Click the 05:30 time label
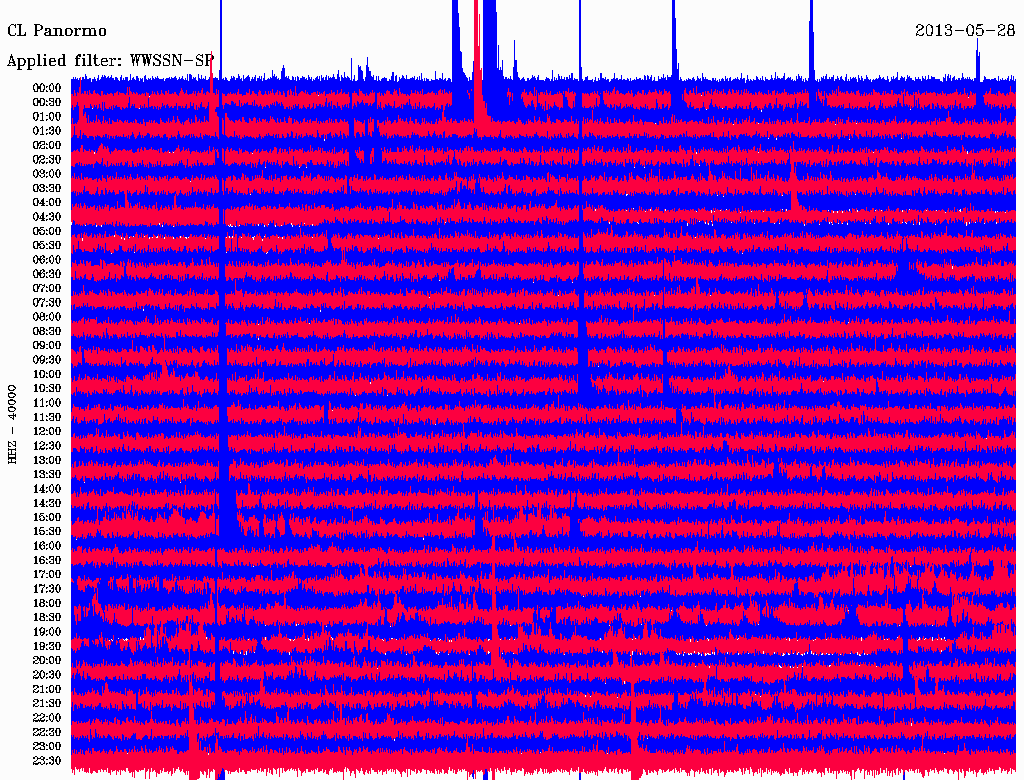The image size is (1024, 780). [x=47, y=246]
